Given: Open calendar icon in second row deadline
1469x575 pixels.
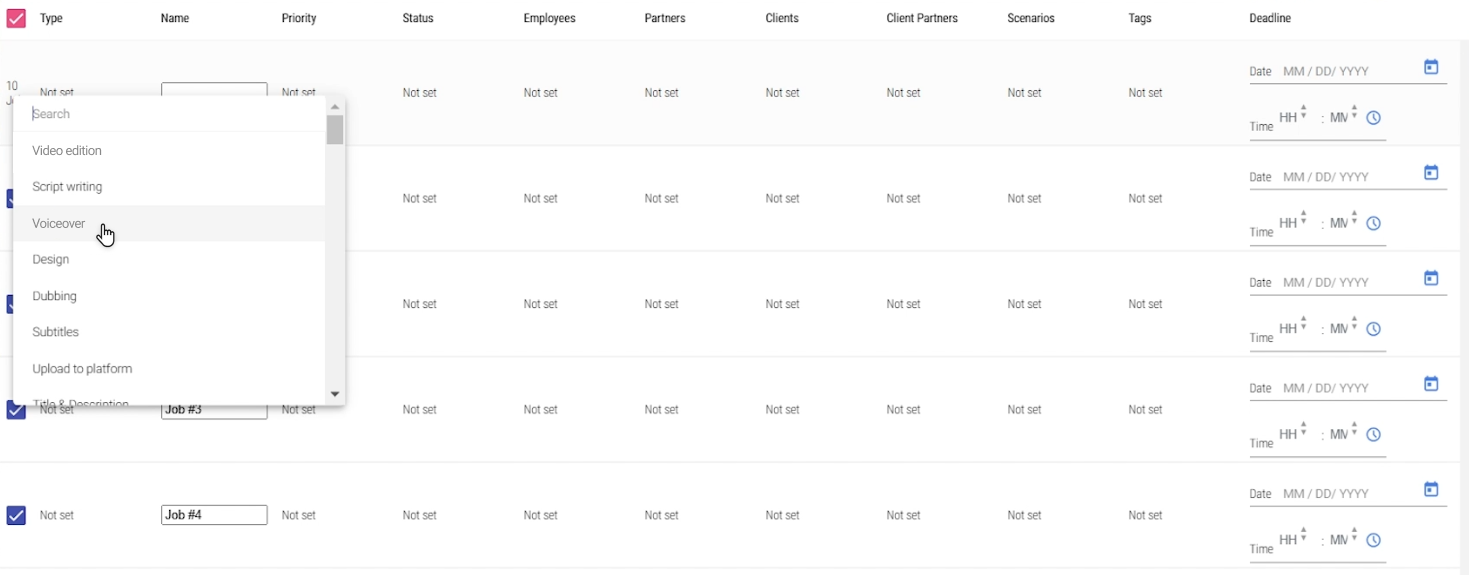Looking at the screenshot, I should point(1431,173).
